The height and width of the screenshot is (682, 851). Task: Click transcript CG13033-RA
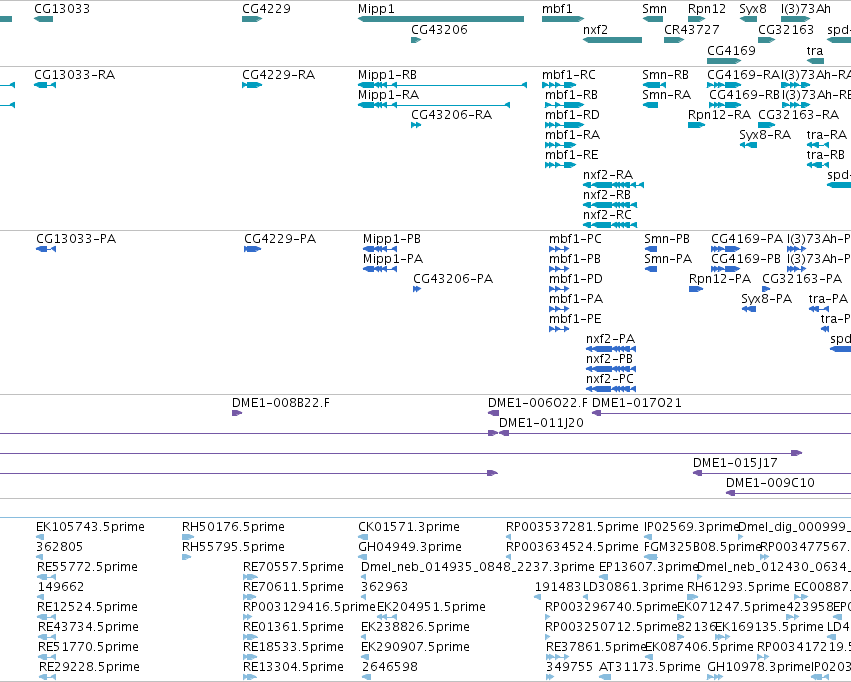[74, 74]
